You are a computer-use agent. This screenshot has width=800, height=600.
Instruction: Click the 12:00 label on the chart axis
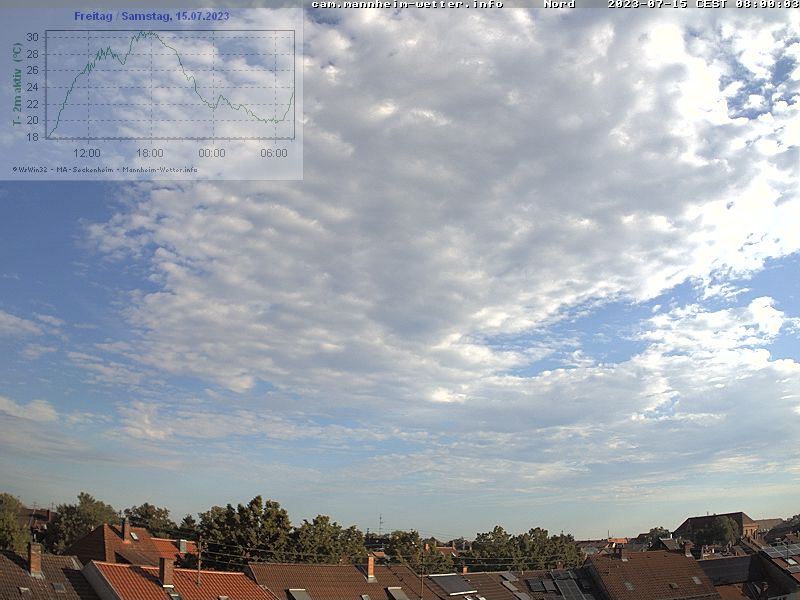[x=87, y=153]
